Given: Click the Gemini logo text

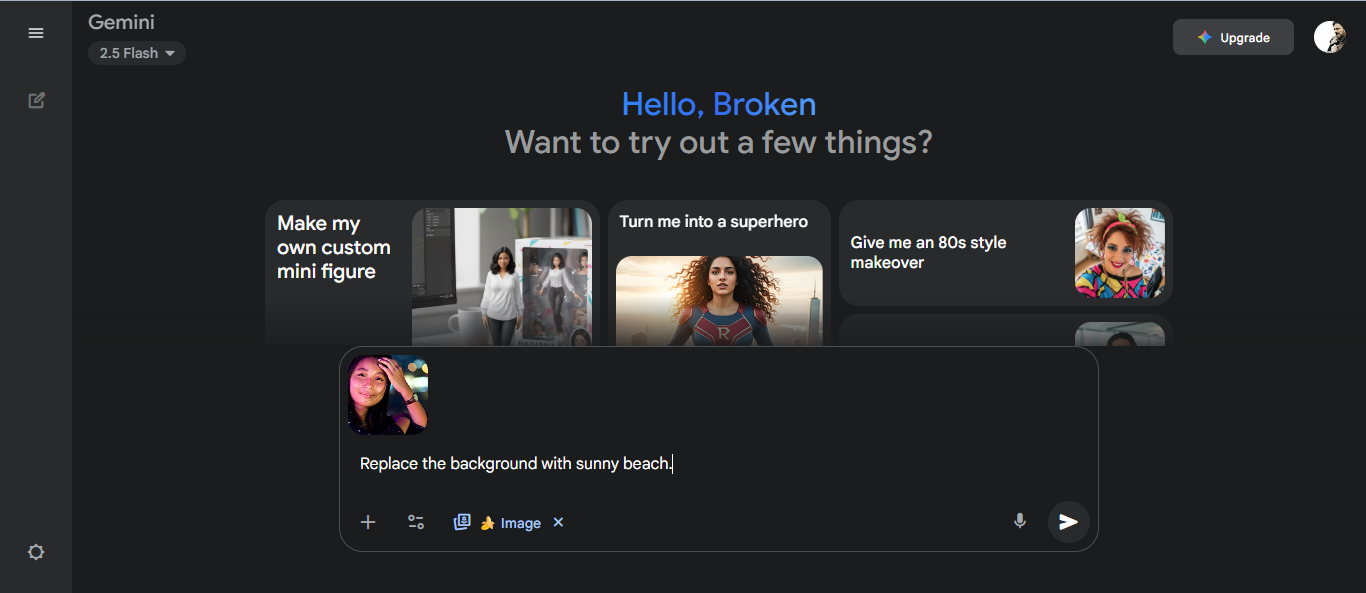Looking at the screenshot, I should coord(121,21).
